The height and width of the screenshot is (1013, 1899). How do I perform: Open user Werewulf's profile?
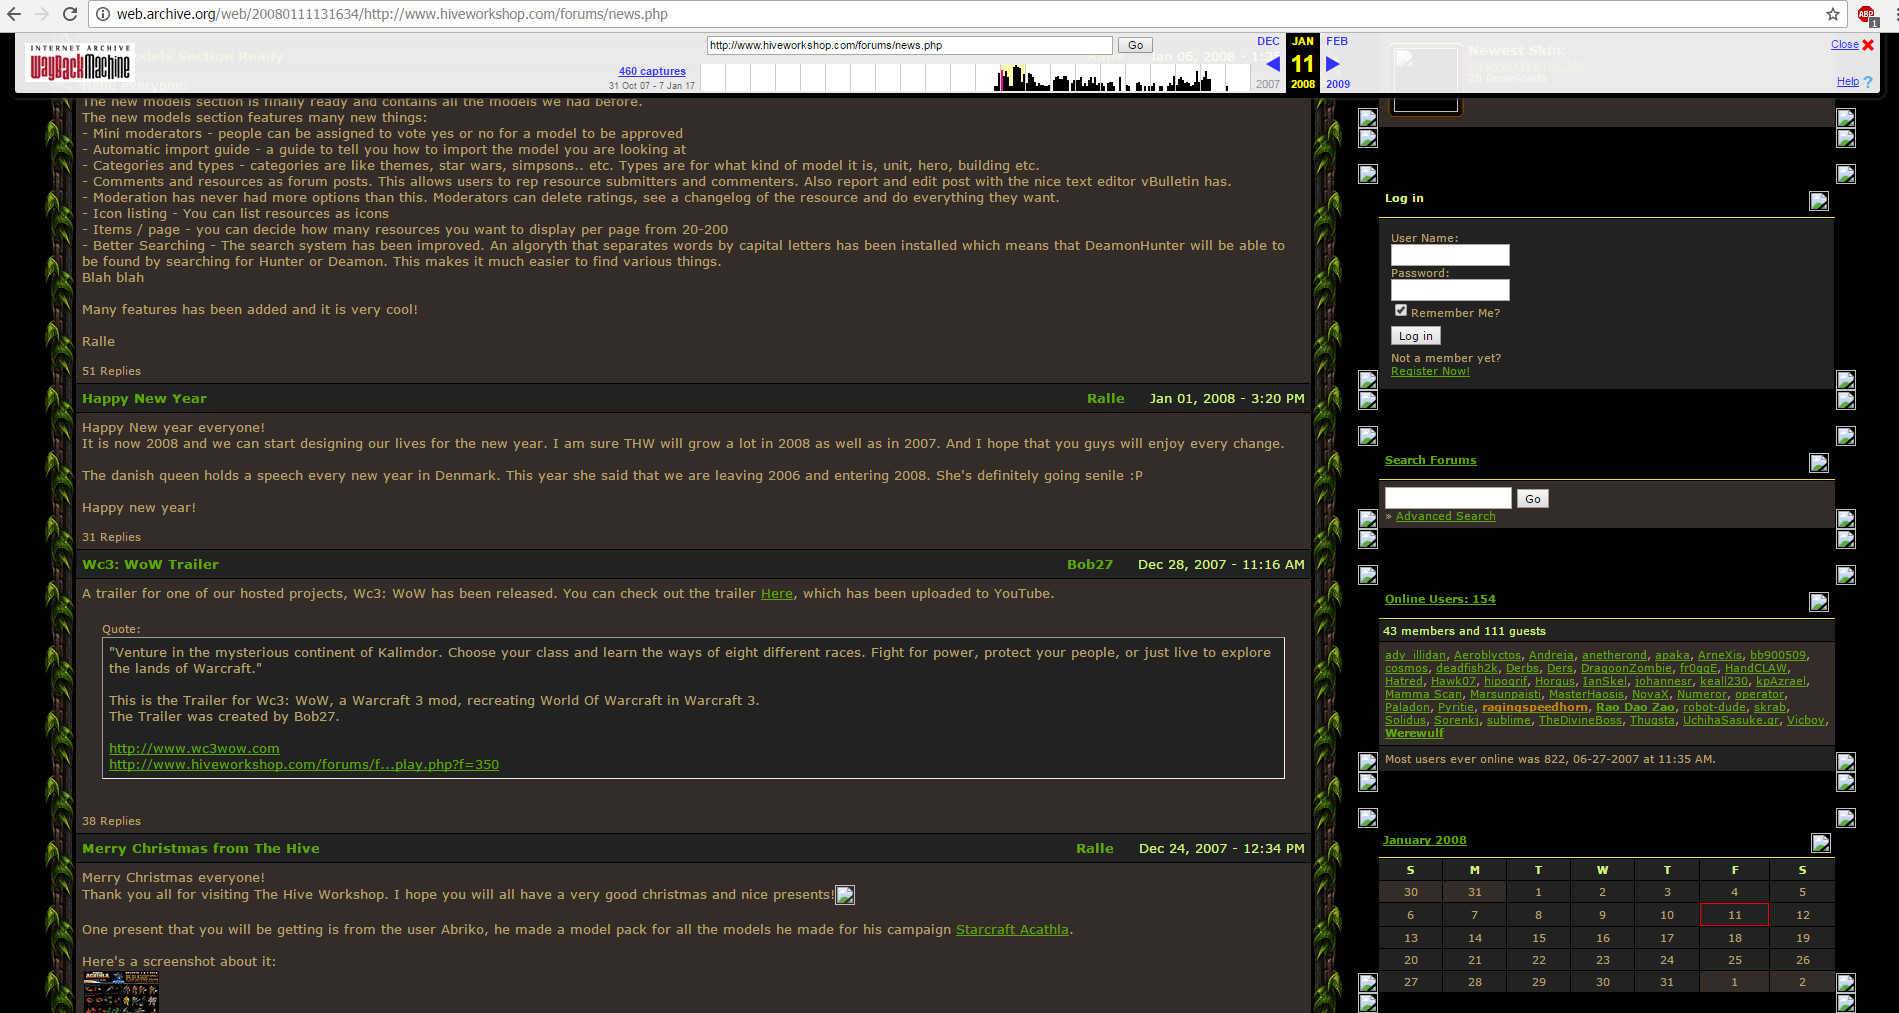1414,733
